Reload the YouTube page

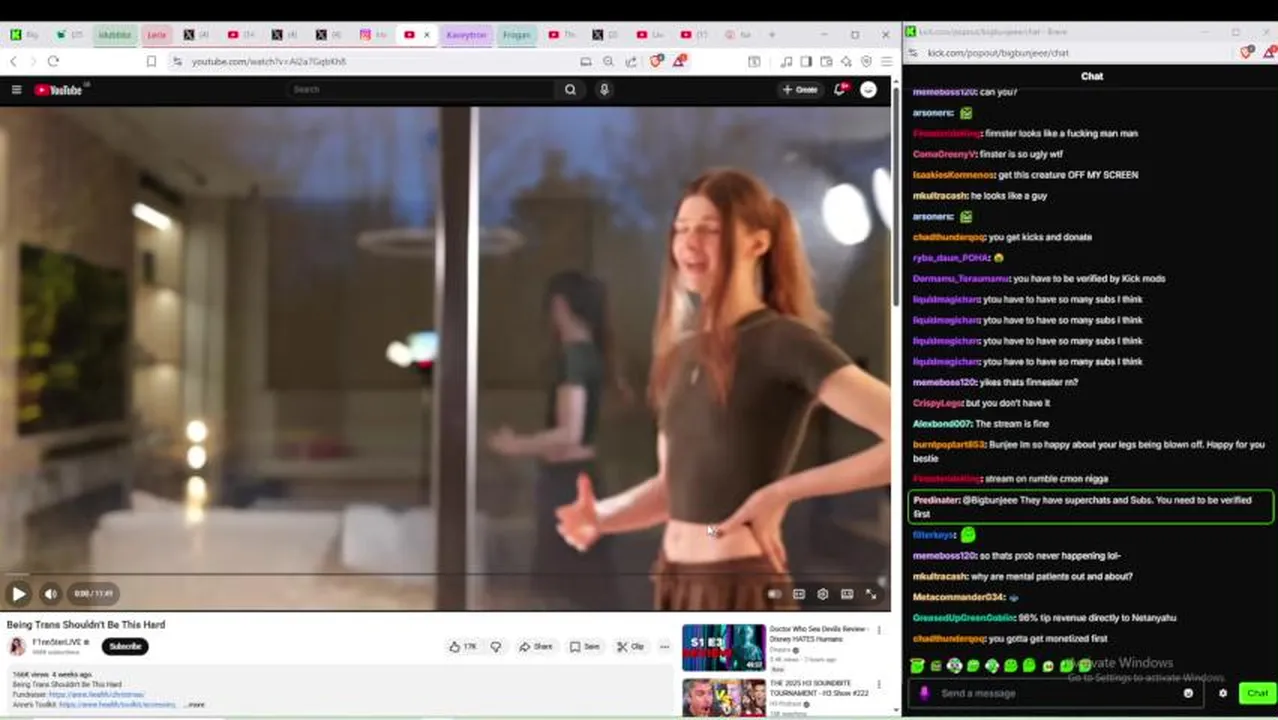click(x=53, y=62)
